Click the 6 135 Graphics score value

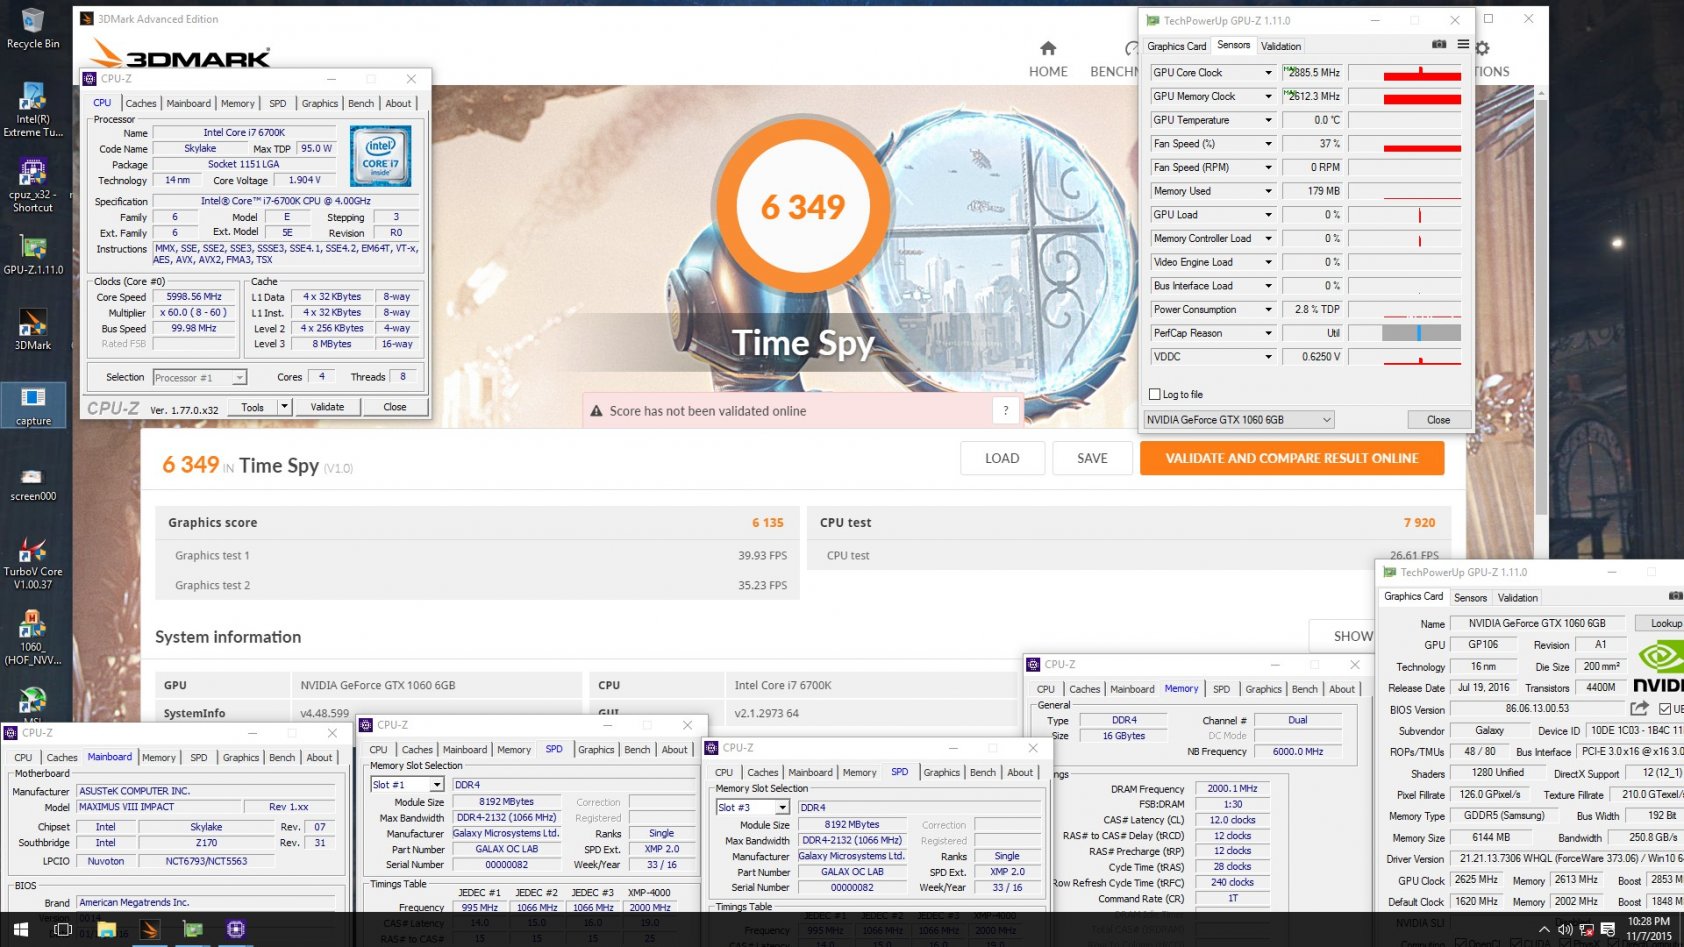pyautogui.click(x=768, y=522)
